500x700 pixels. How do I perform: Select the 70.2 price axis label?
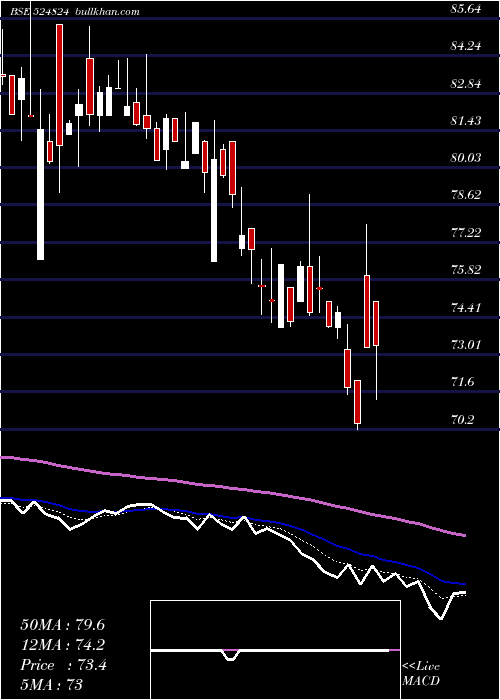click(462, 419)
